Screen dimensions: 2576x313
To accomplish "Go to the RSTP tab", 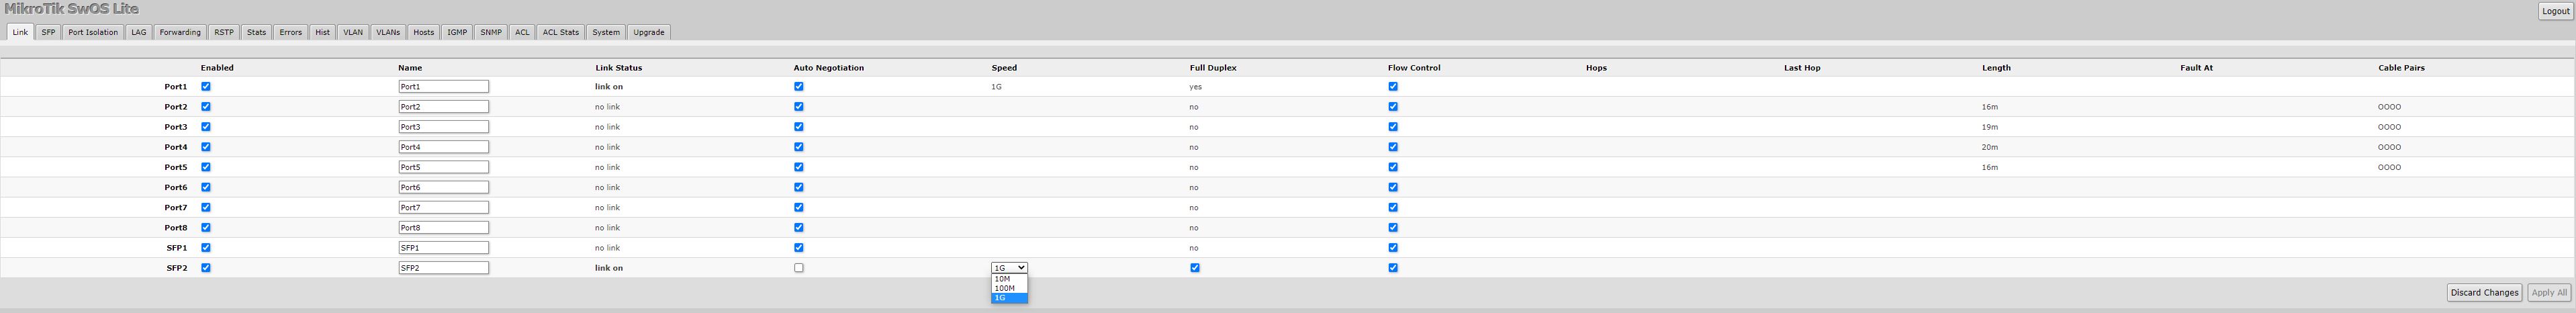I will [224, 32].
